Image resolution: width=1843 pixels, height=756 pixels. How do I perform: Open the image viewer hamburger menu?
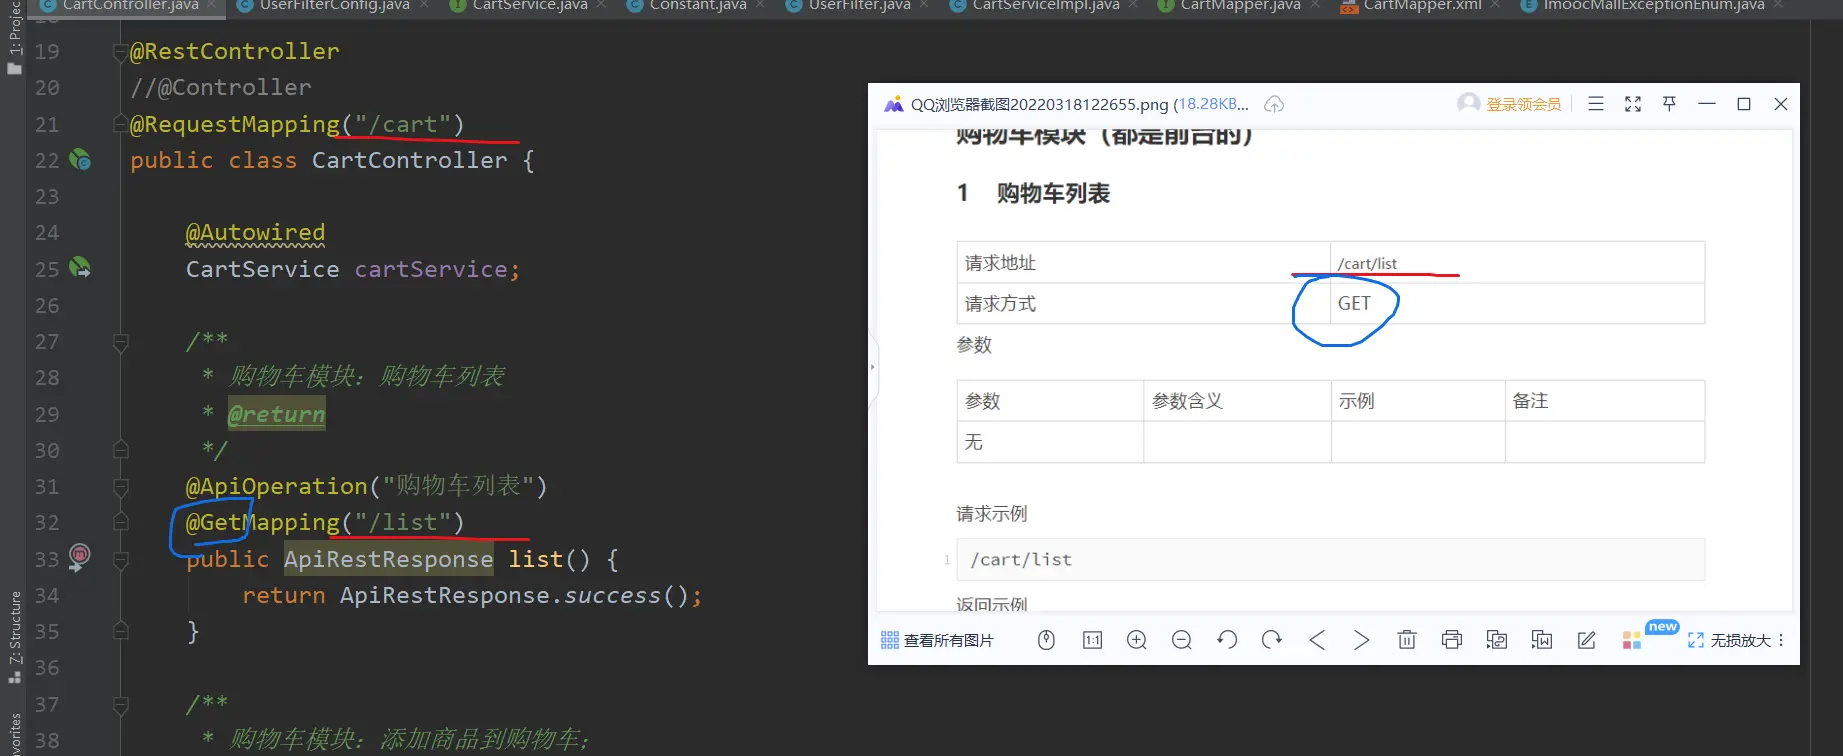tap(1596, 104)
